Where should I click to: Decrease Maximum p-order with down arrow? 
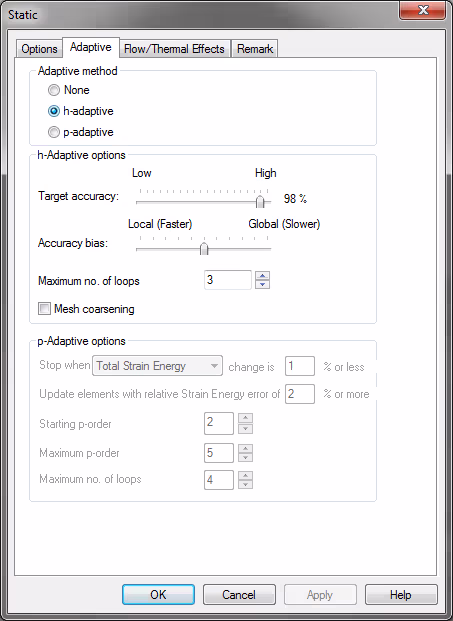point(246,457)
